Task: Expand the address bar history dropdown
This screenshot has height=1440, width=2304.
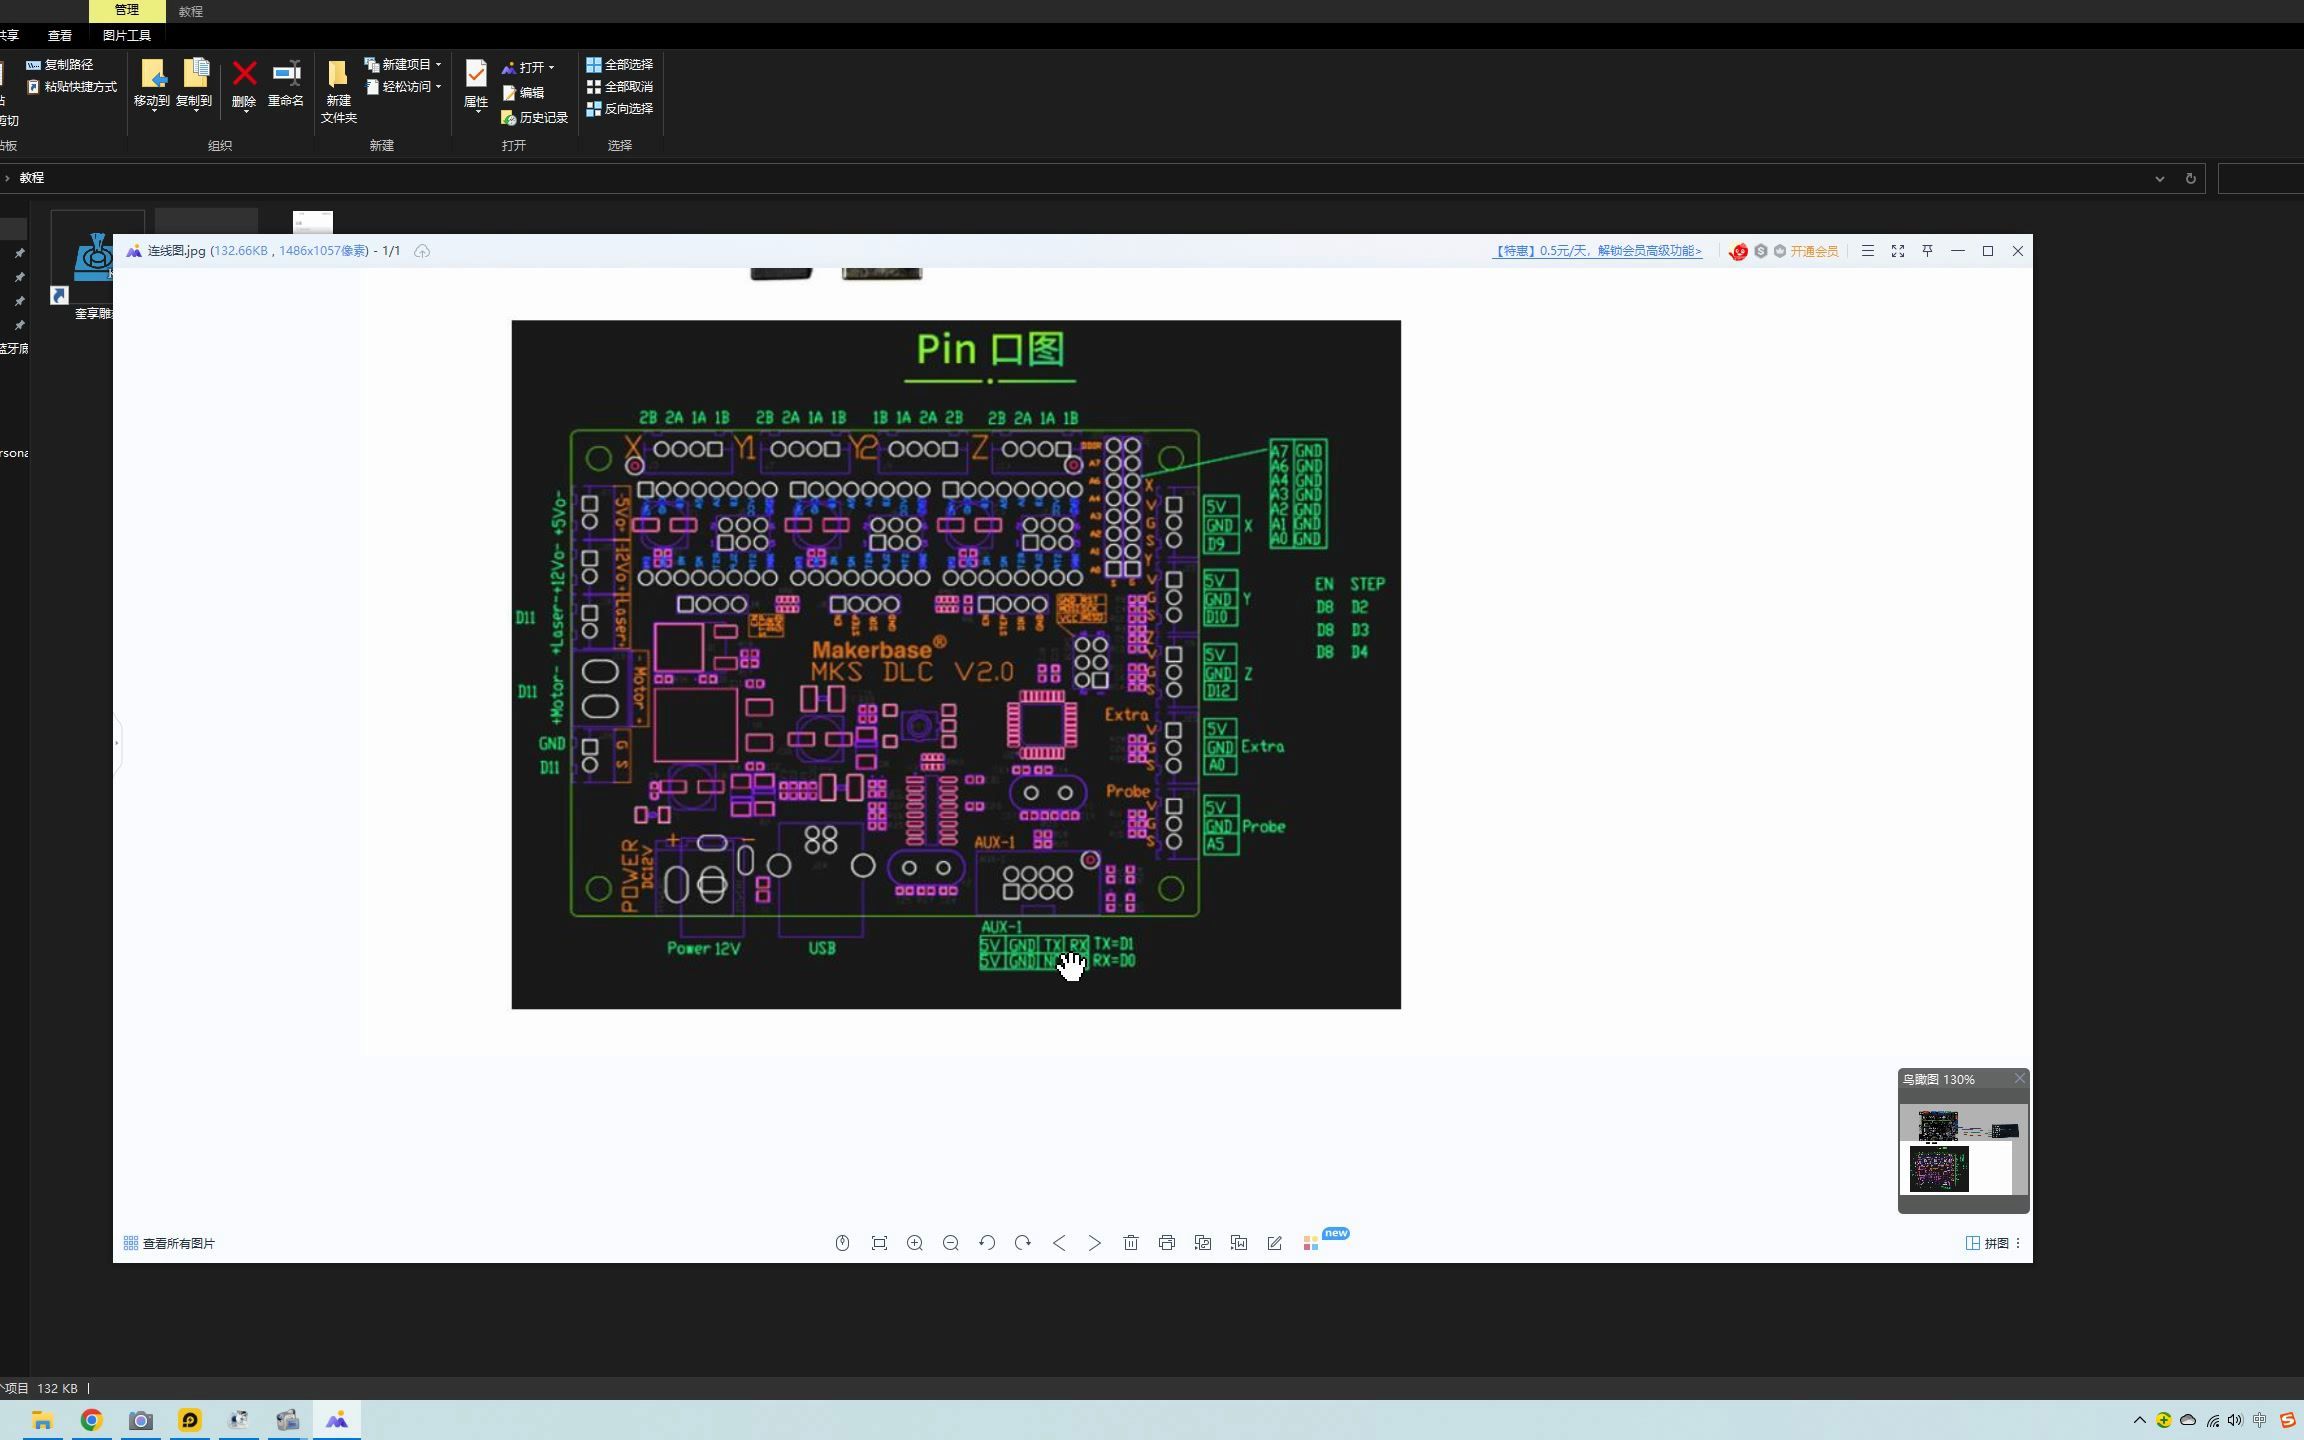Action: (2160, 178)
